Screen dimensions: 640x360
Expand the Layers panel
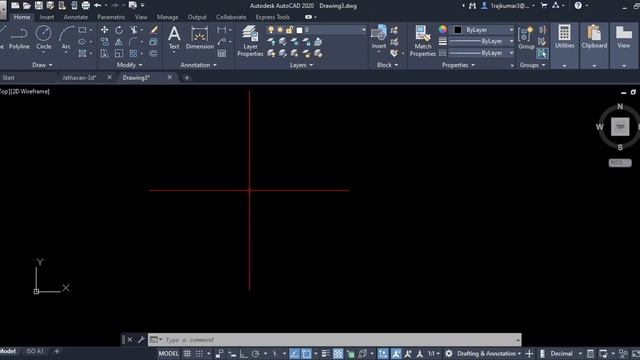click(x=302, y=65)
